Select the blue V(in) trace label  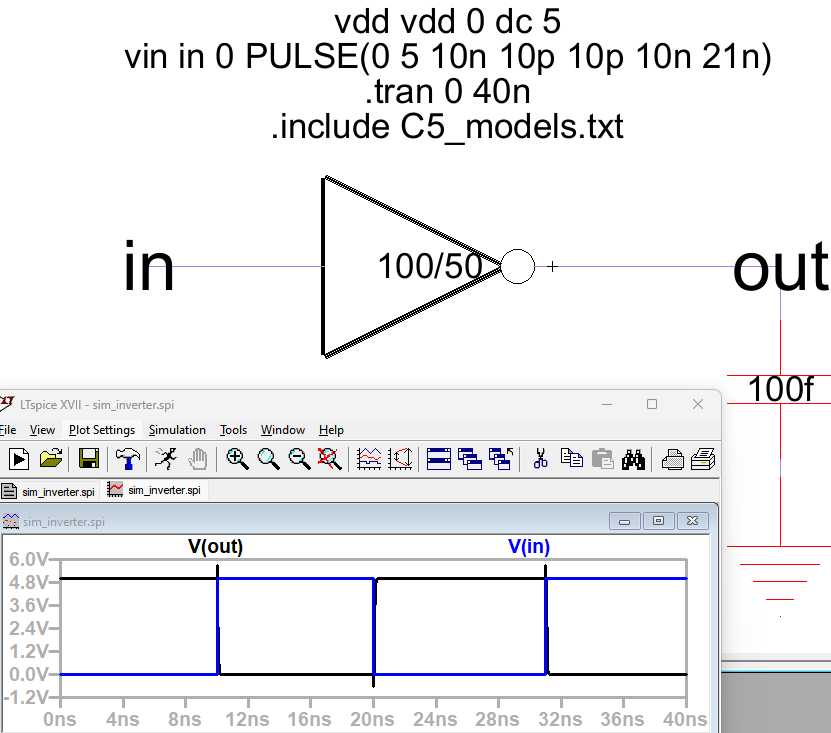click(529, 547)
